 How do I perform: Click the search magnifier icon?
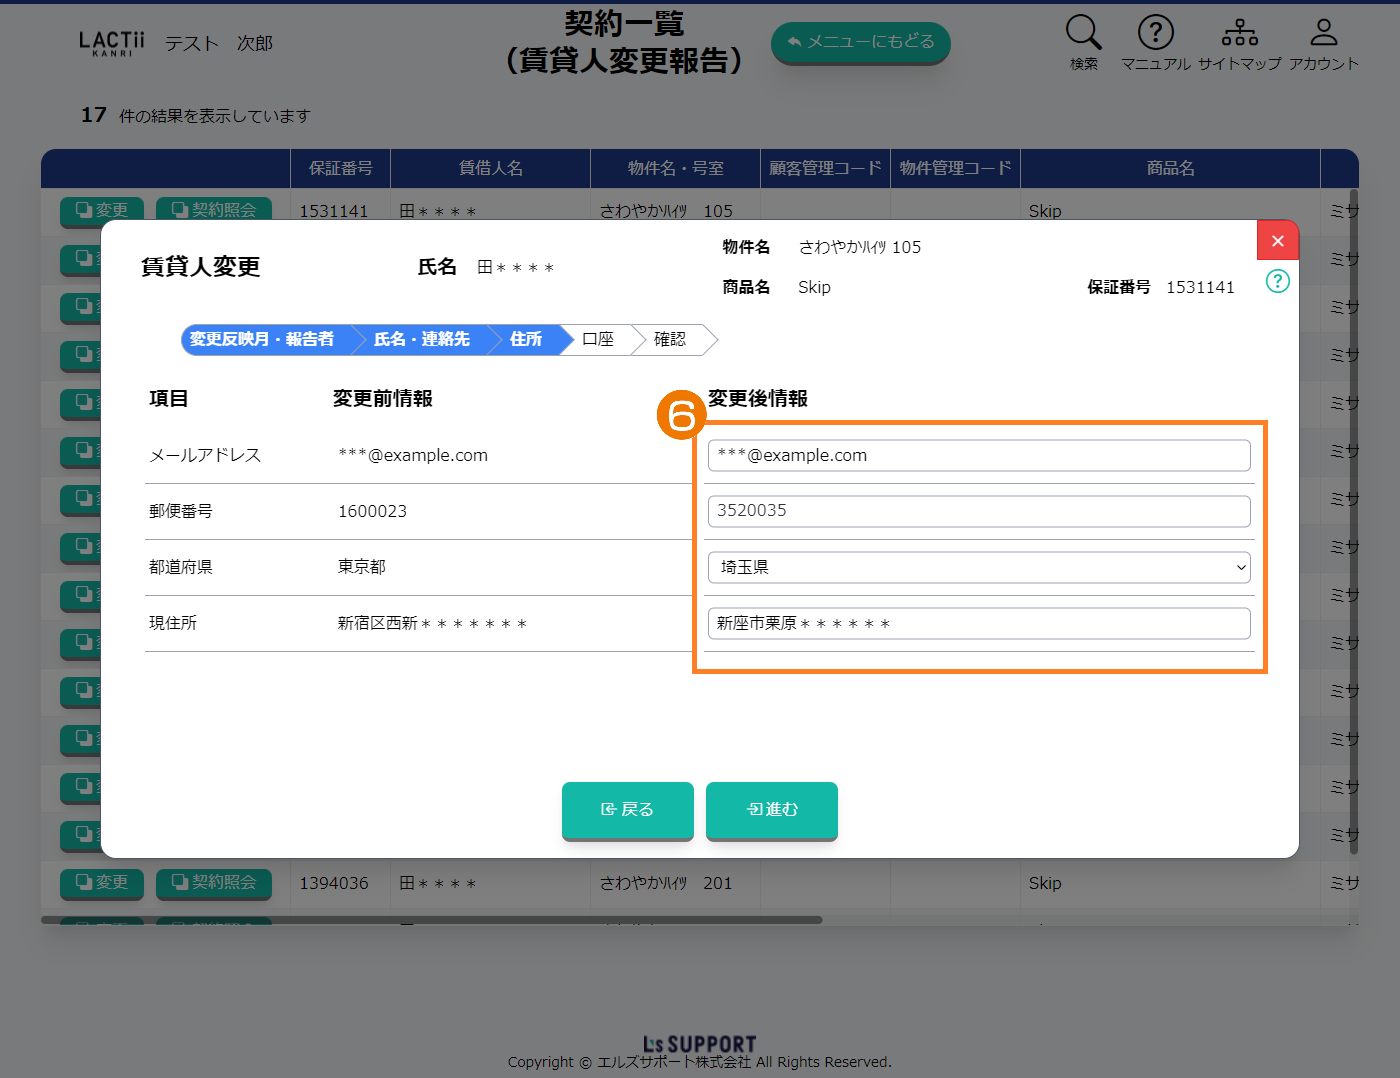pyautogui.click(x=1083, y=33)
